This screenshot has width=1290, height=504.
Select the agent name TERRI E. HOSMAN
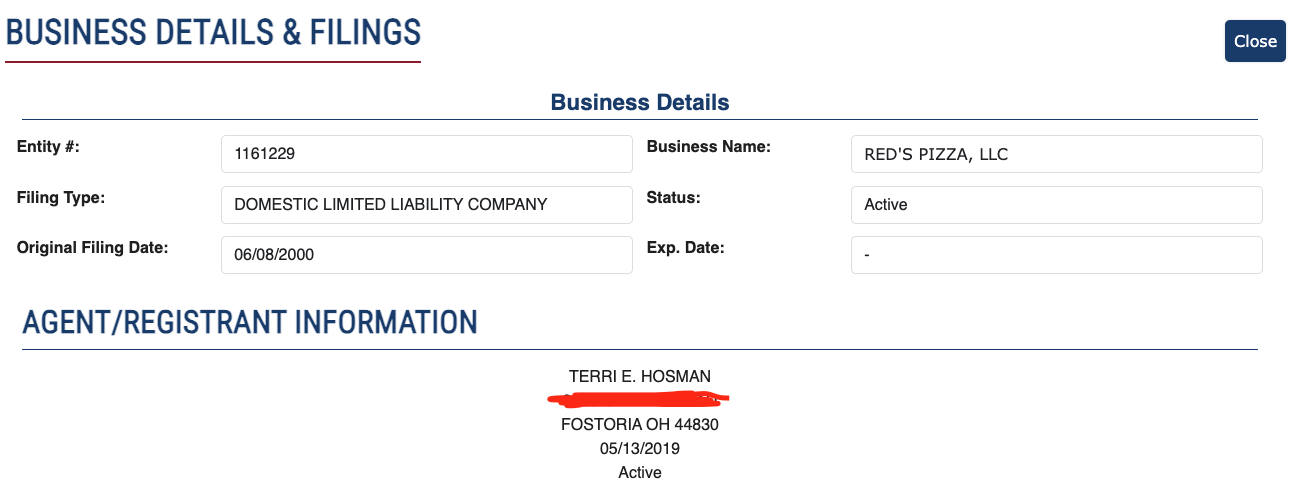point(640,377)
